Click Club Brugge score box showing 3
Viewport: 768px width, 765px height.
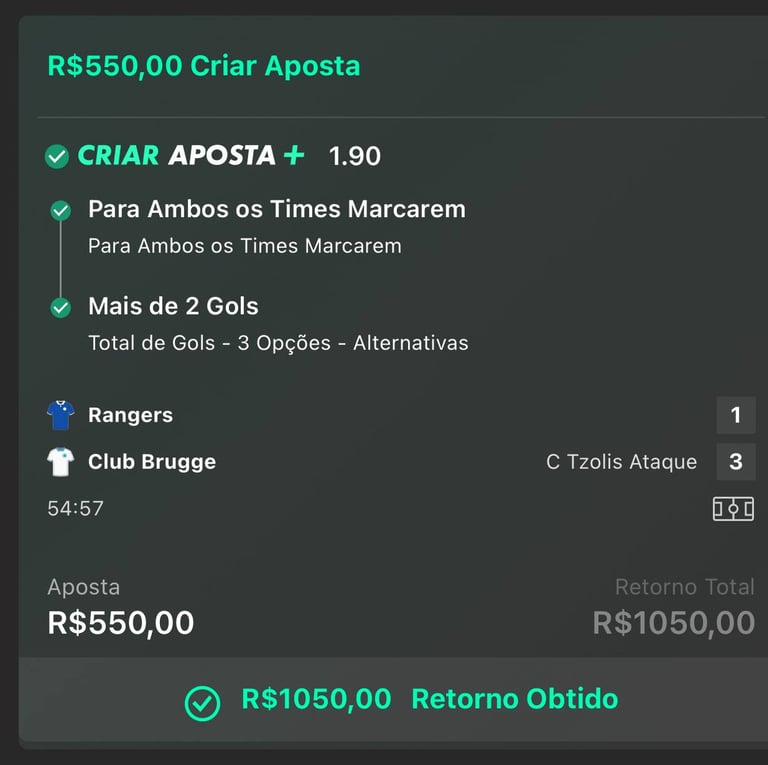736,462
